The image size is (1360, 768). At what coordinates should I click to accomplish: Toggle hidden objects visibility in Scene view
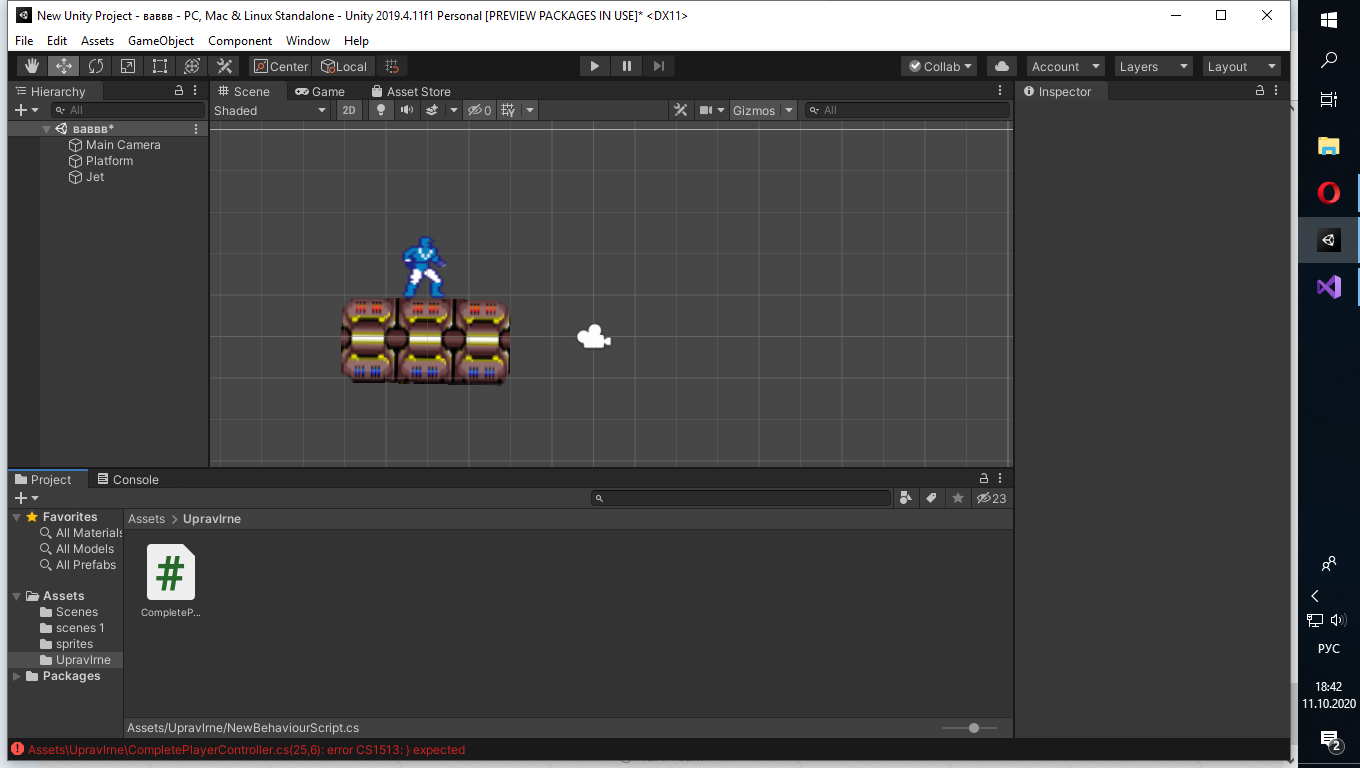(x=480, y=110)
